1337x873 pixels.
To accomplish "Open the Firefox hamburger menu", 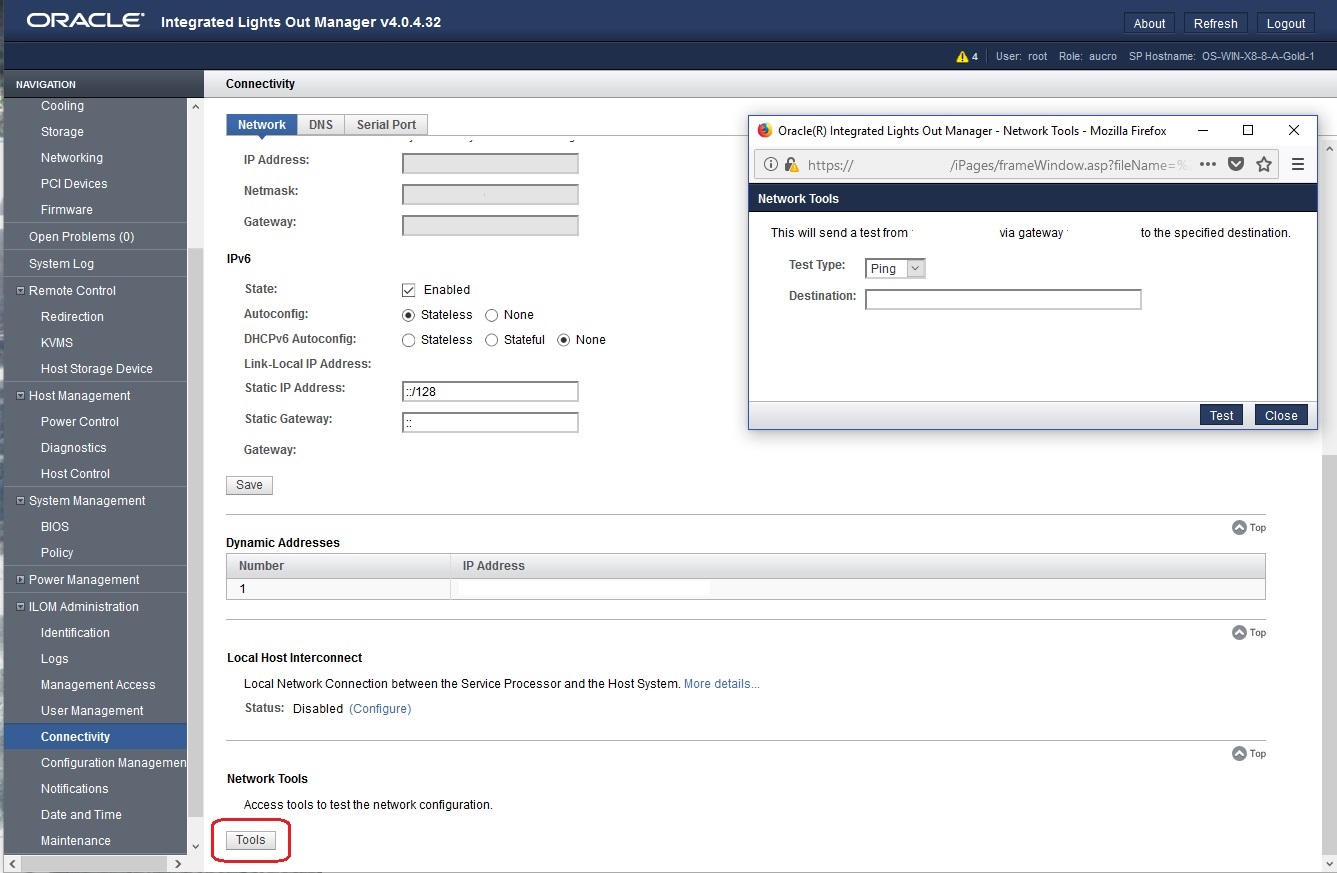I will [1298, 165].
